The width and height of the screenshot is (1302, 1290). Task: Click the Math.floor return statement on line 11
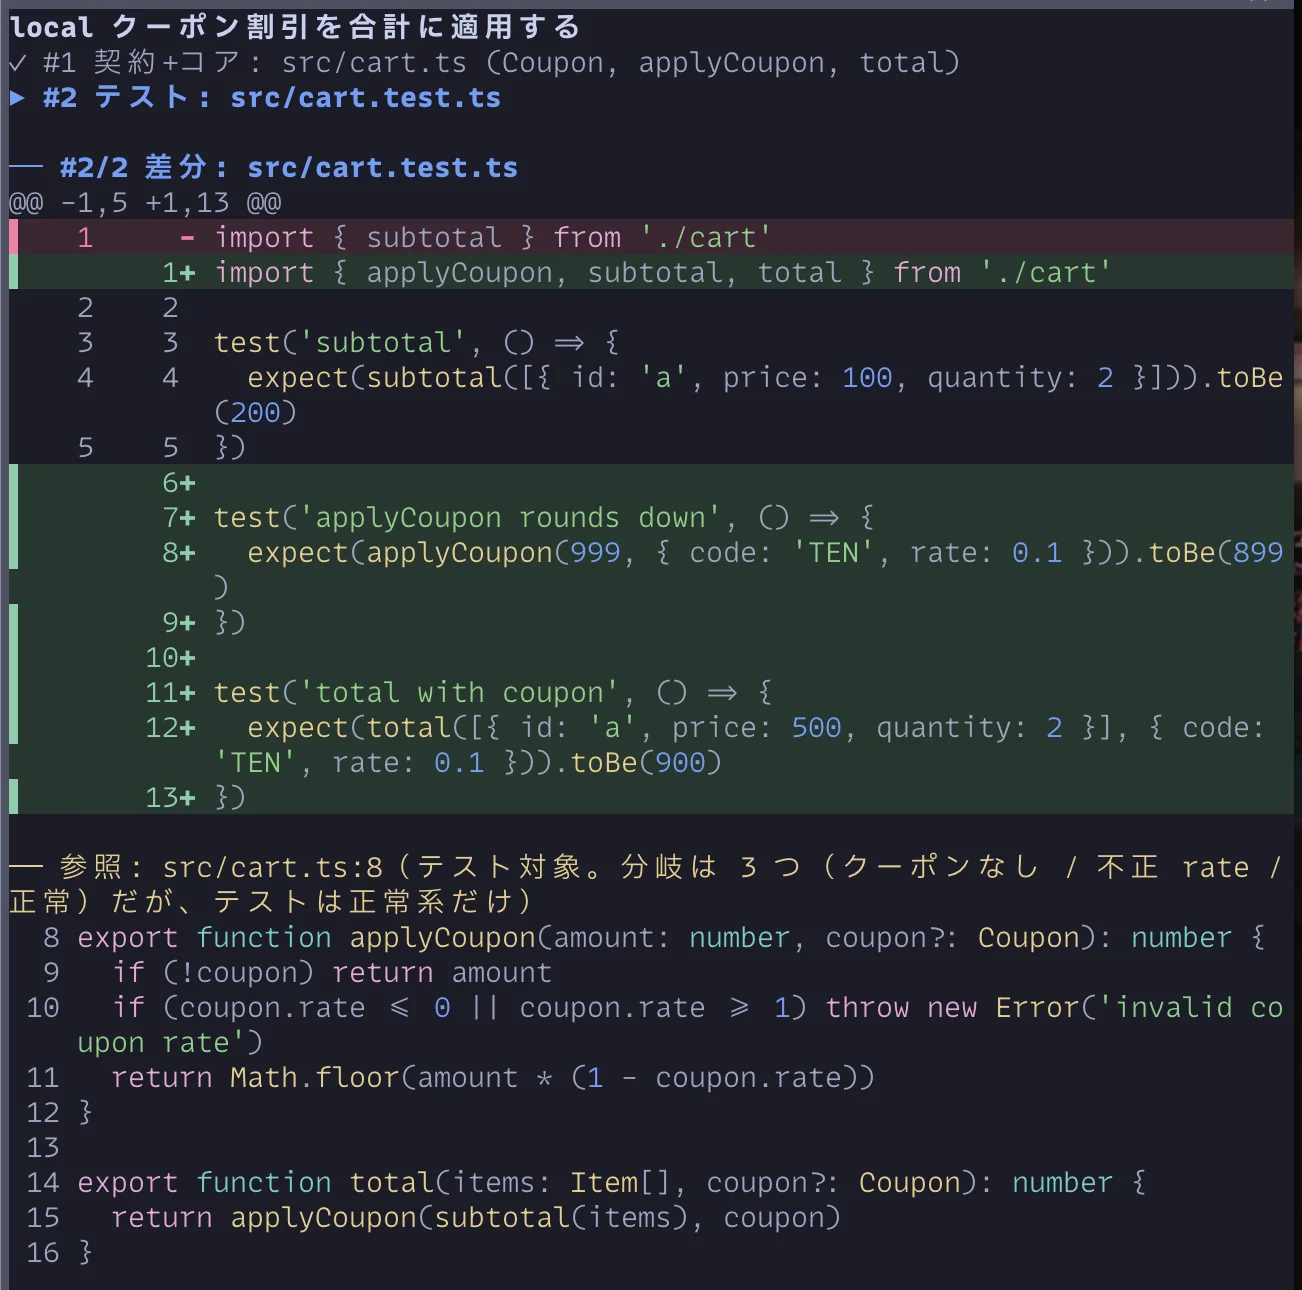[494, 1078]
